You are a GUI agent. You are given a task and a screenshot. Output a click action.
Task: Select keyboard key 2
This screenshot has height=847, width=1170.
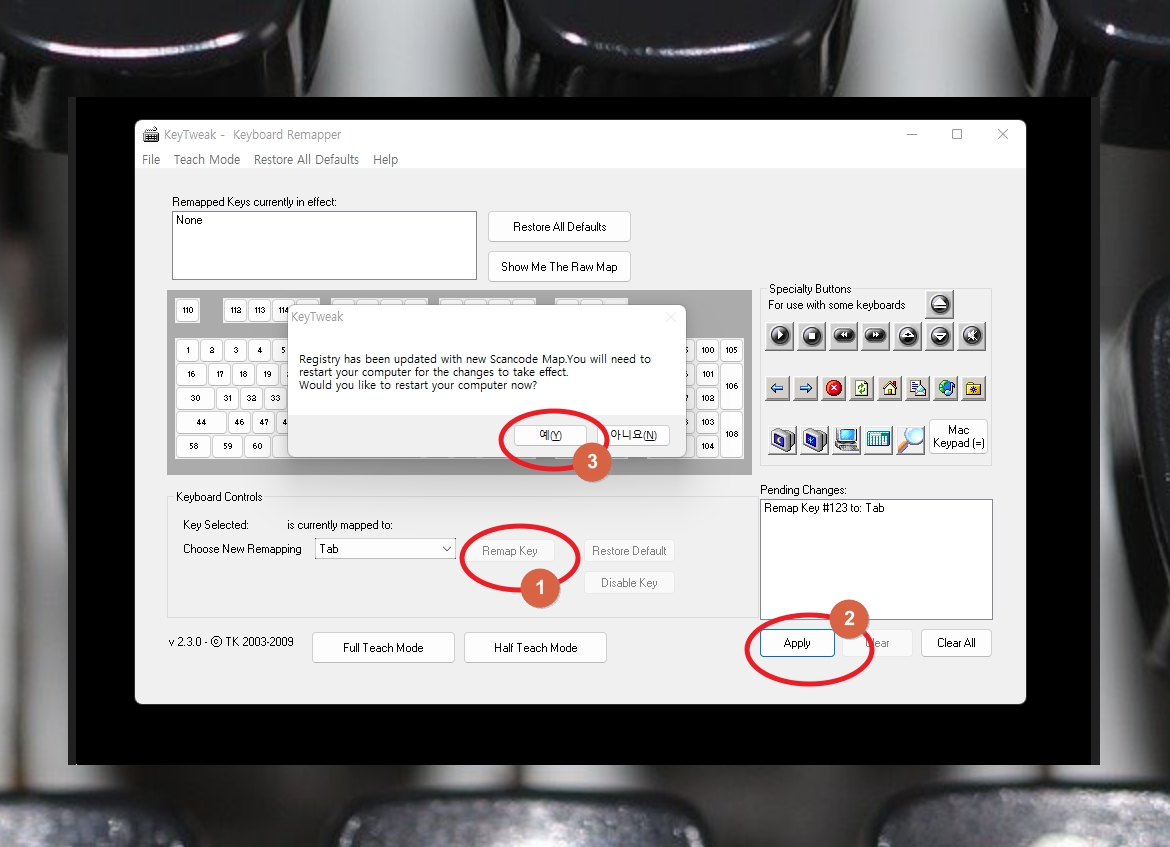point(212,350)
